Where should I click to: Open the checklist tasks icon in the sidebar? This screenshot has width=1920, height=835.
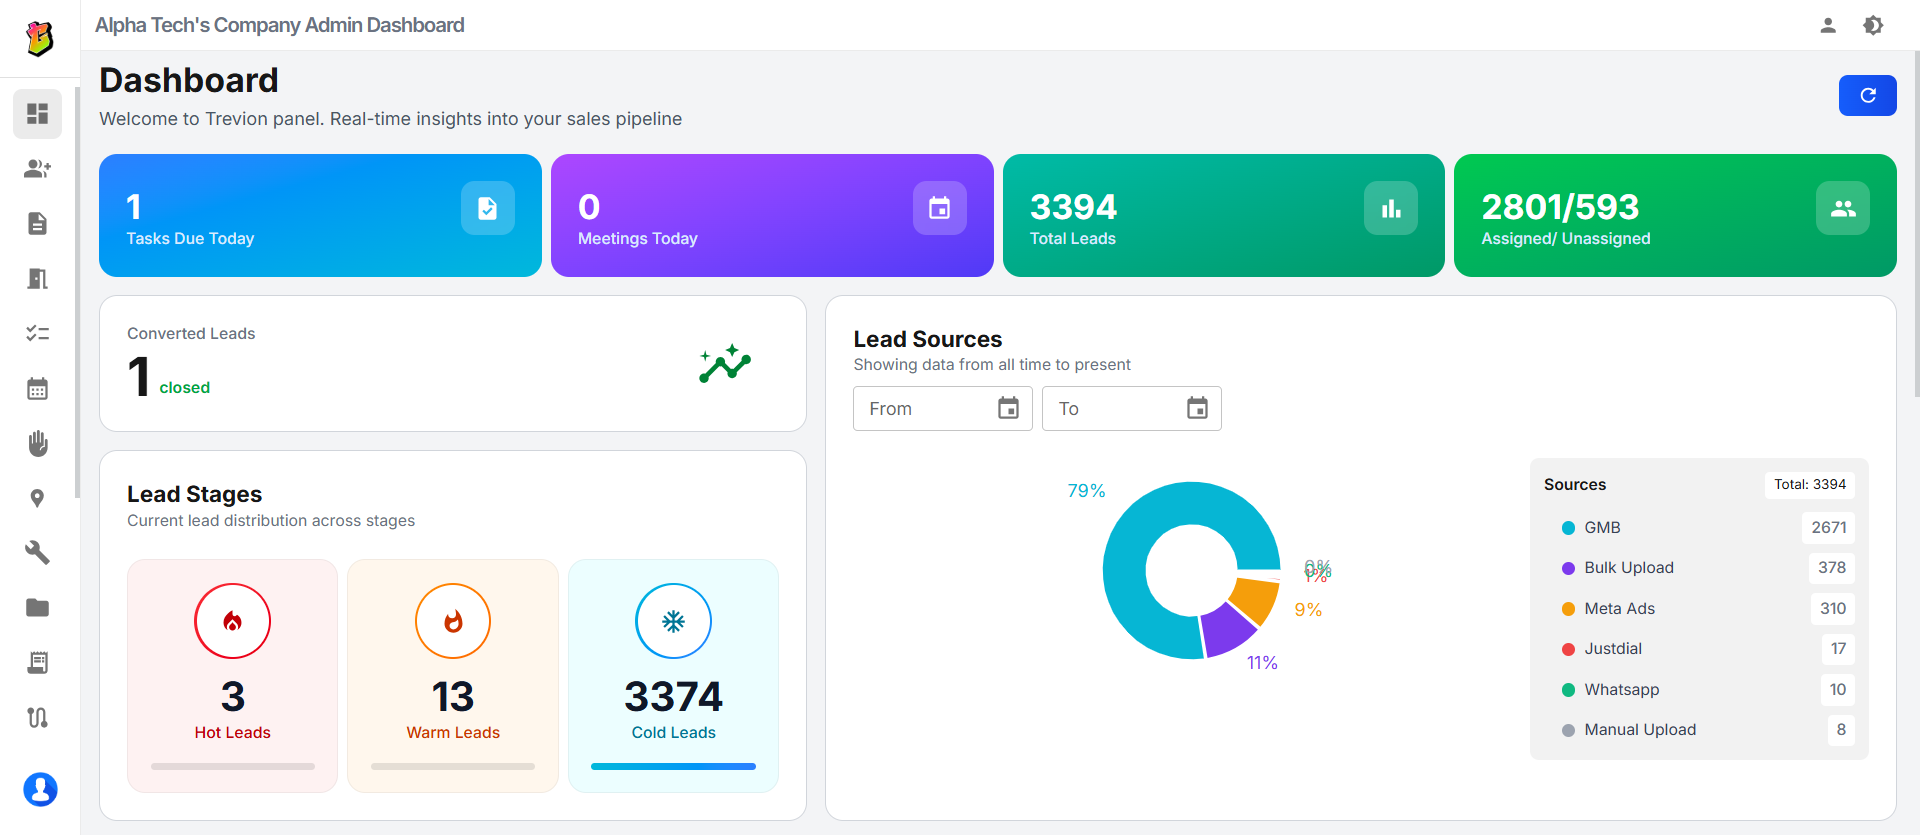pos(38,333)
